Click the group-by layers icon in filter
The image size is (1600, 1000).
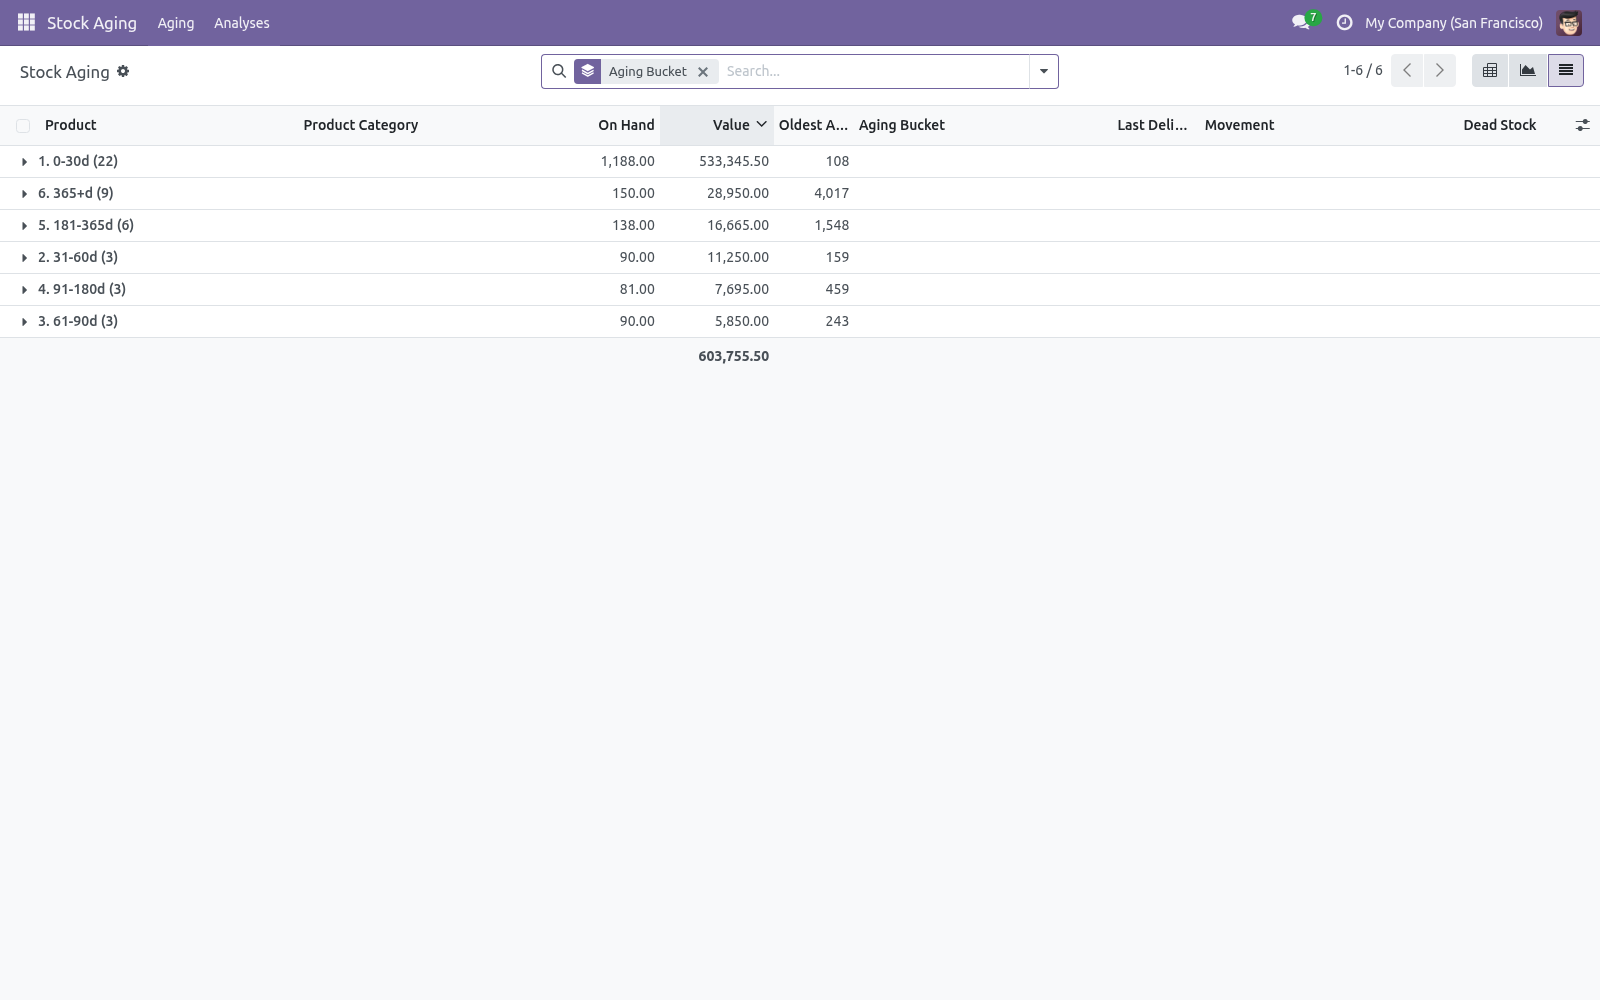click(x=587, y=71)
